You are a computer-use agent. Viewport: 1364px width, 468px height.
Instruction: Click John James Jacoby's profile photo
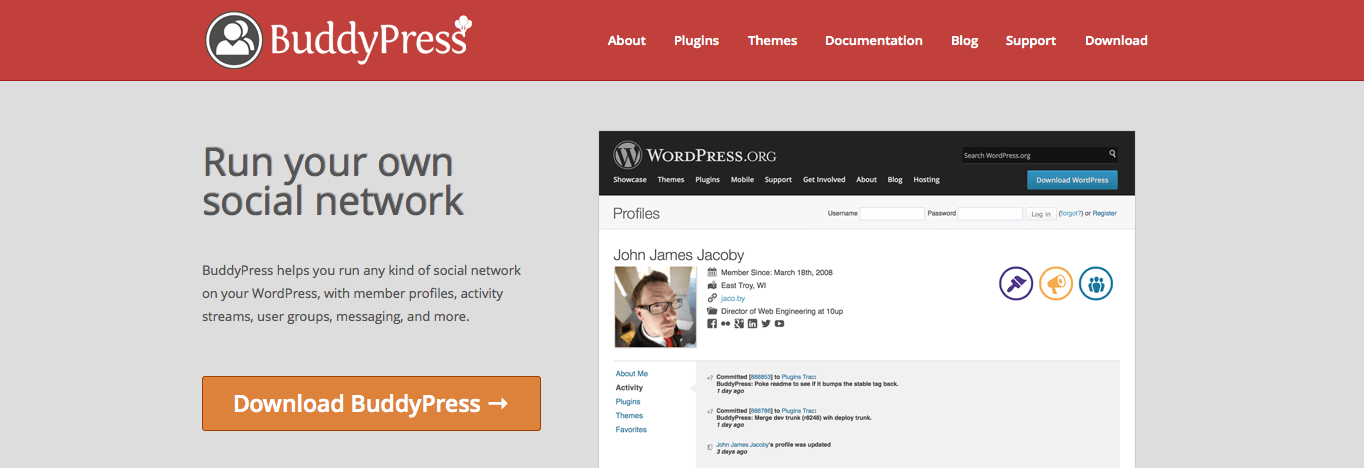tap(655, 307)
